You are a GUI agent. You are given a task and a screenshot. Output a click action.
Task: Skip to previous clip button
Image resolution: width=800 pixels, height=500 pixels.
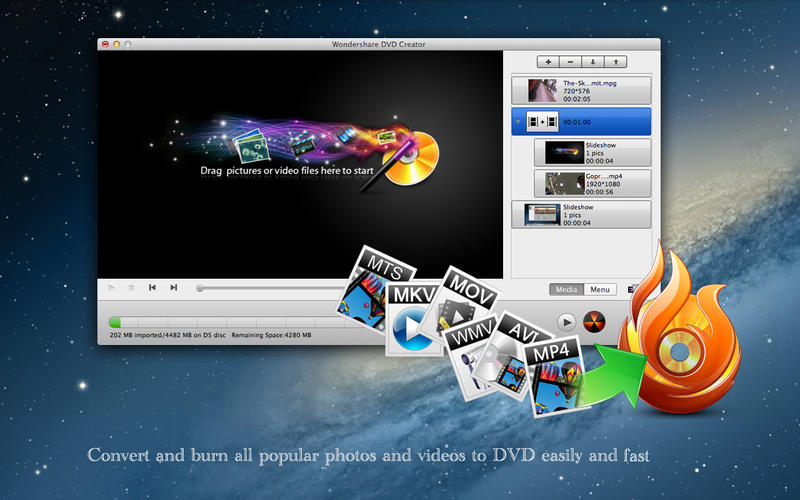tap(152, 288)
